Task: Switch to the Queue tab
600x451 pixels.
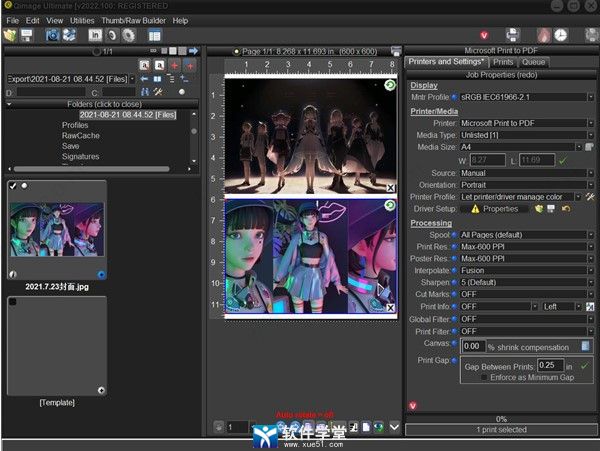Action: [x=533, y=62]
